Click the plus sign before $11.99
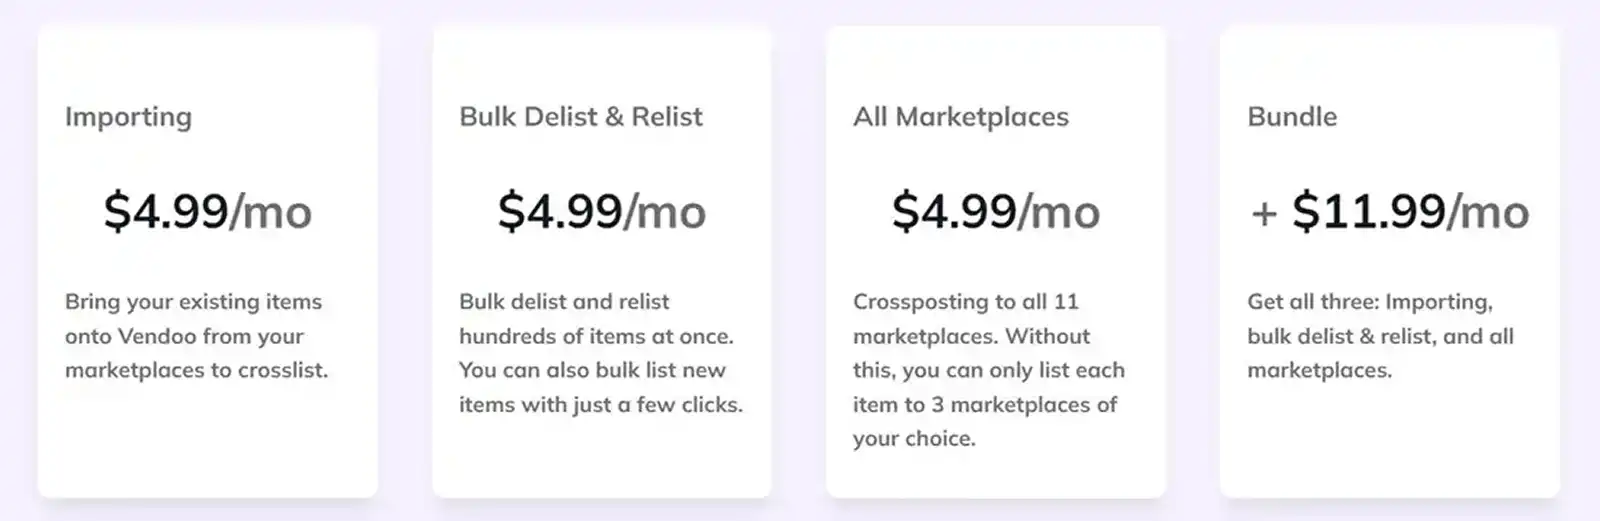 [1263, 213]
